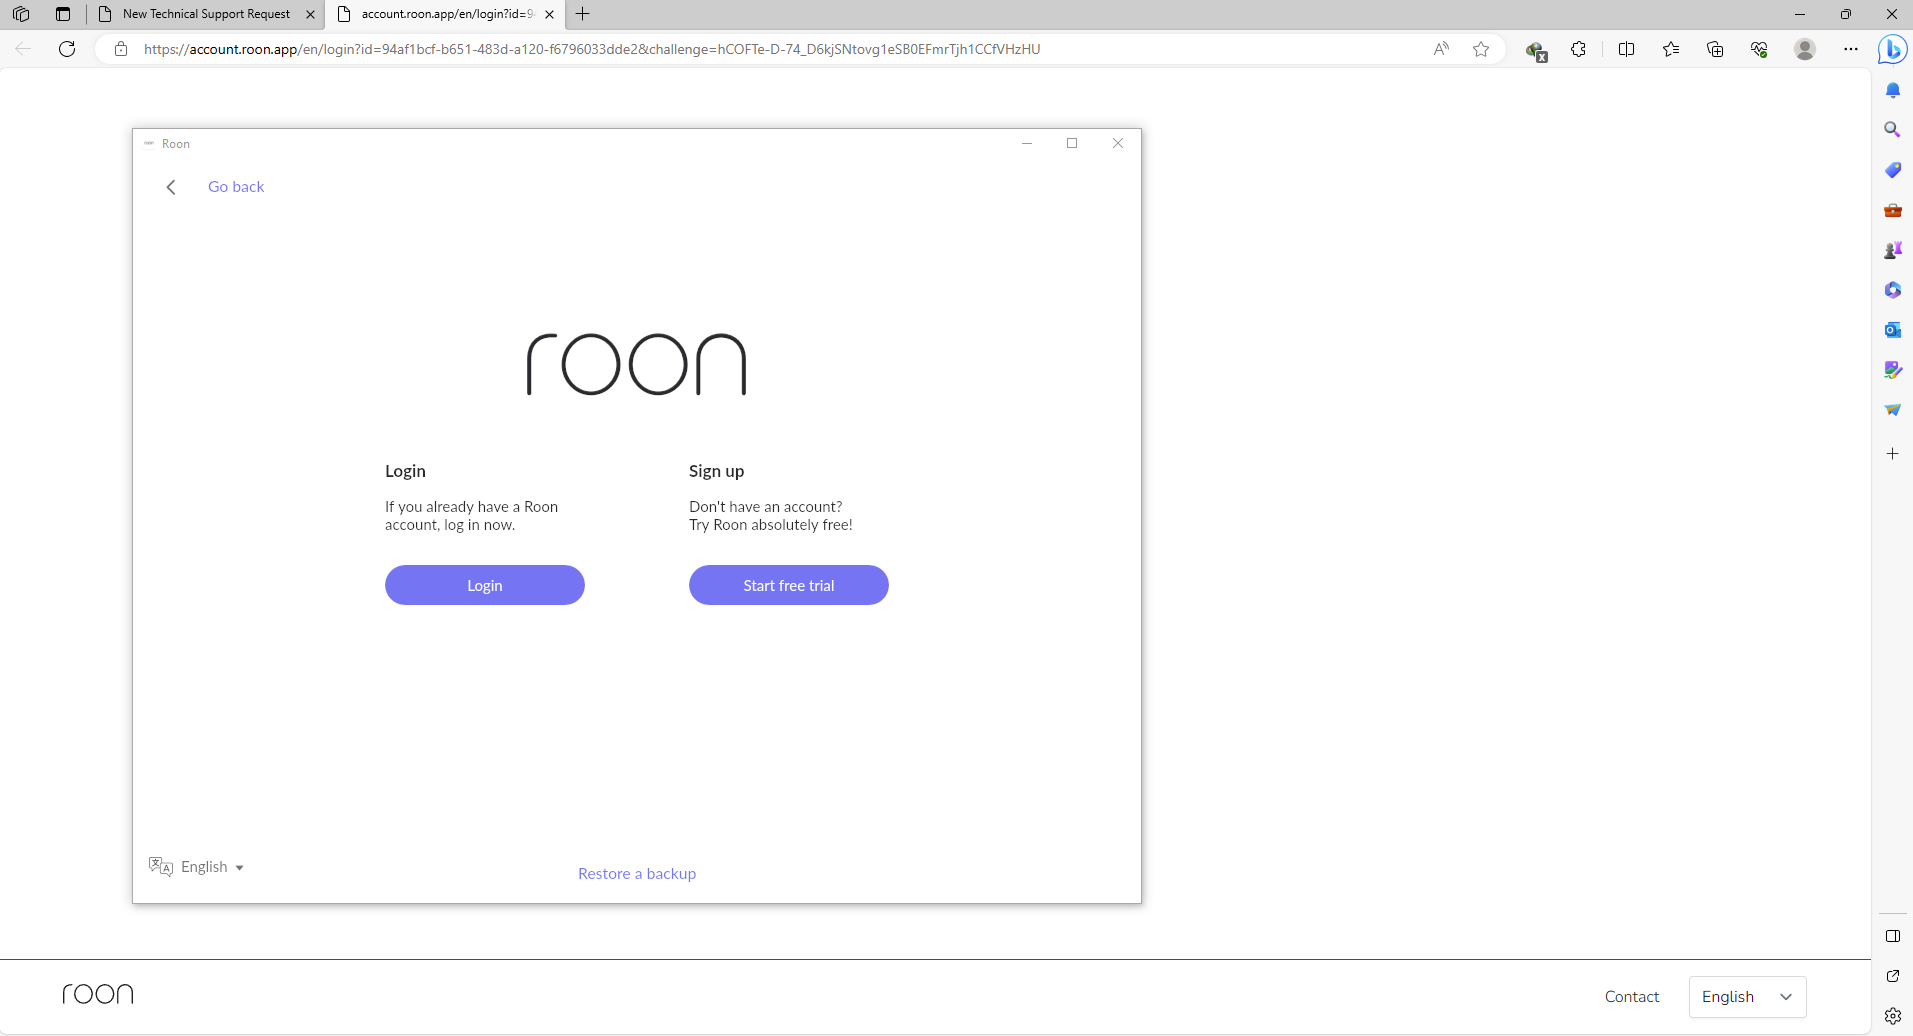Open the Games panel in the sidebar

(x=1892, y=250)
